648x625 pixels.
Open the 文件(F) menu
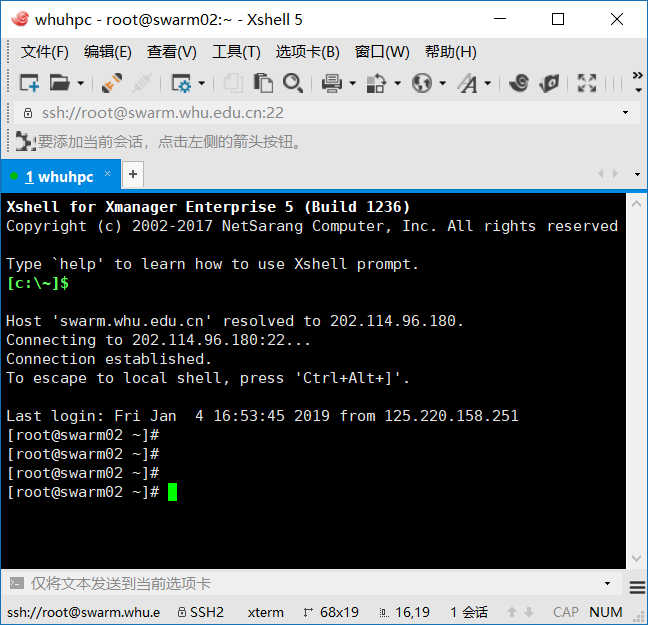tap(44, 52)
